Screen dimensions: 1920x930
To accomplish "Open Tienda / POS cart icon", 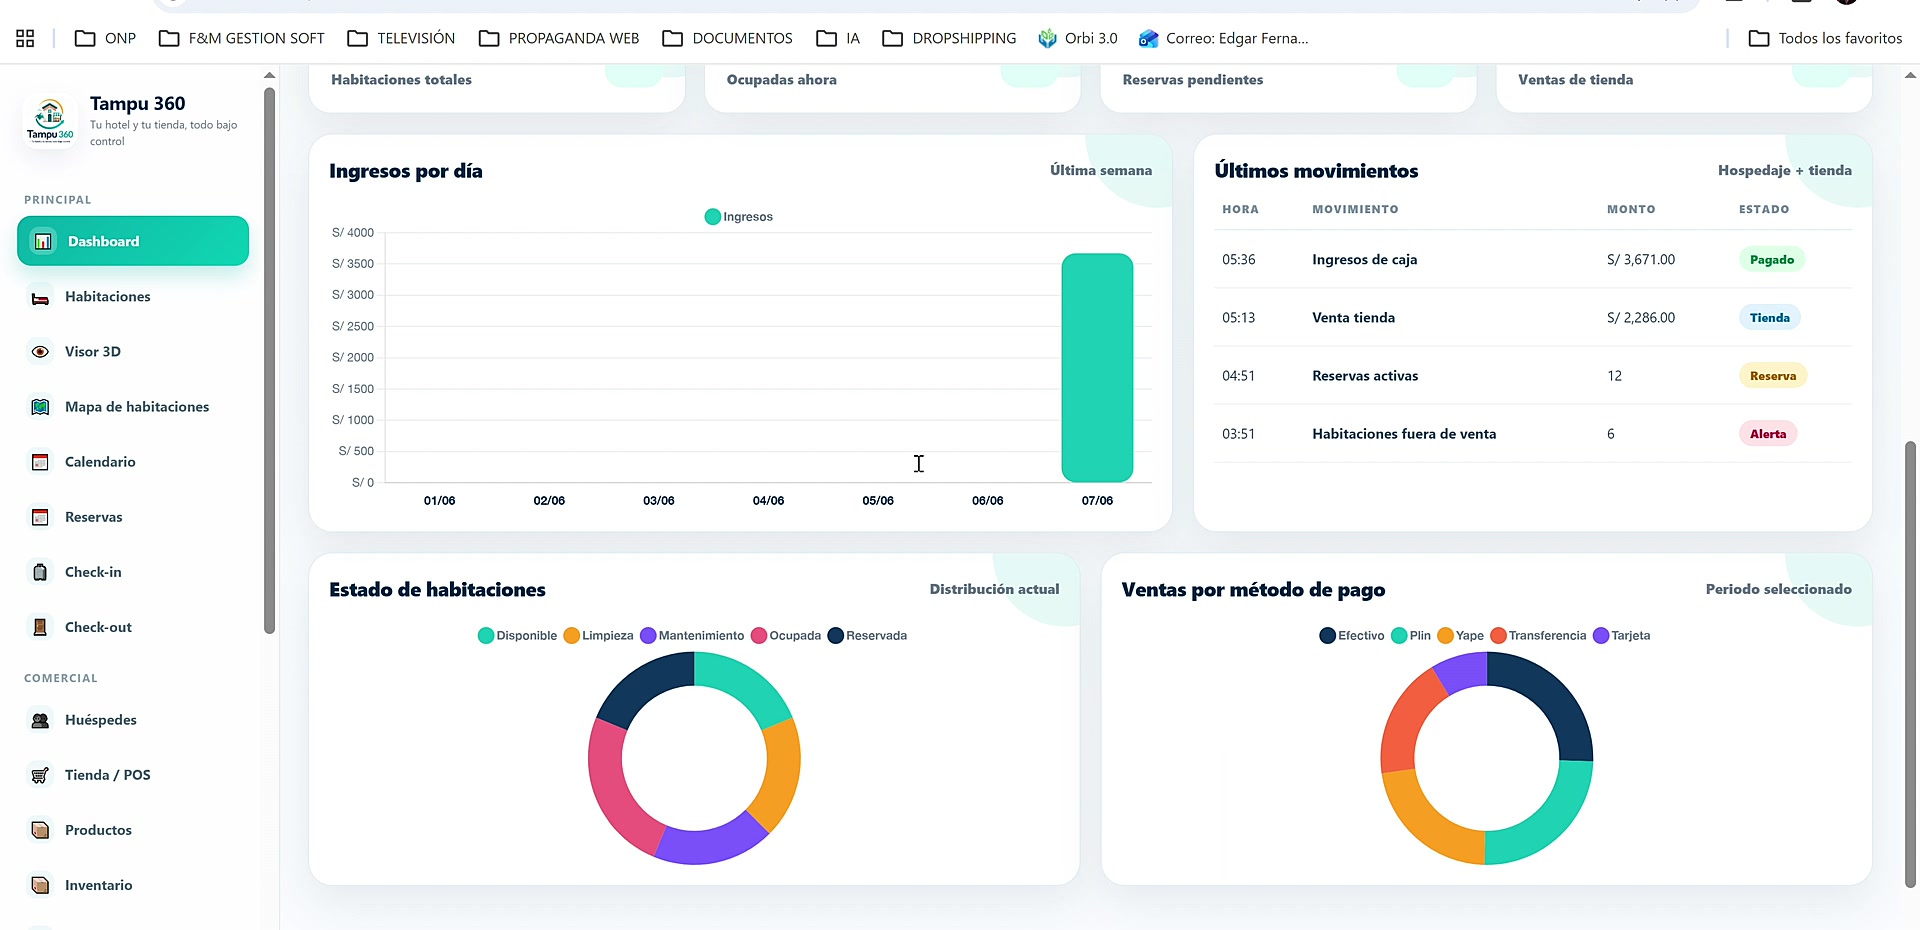I will pos(40,775).
